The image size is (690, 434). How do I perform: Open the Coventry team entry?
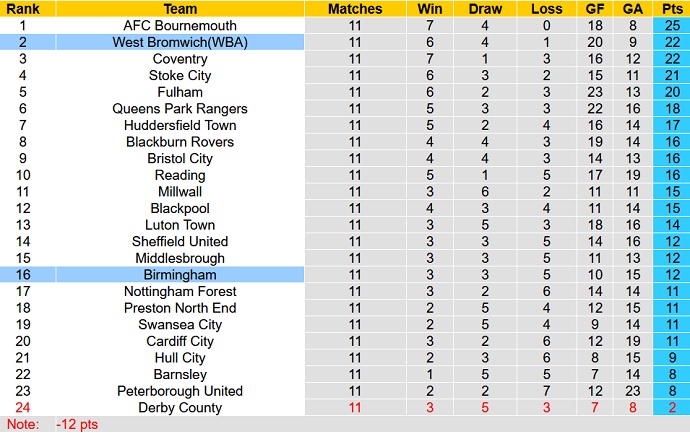(x=180, y=59)
